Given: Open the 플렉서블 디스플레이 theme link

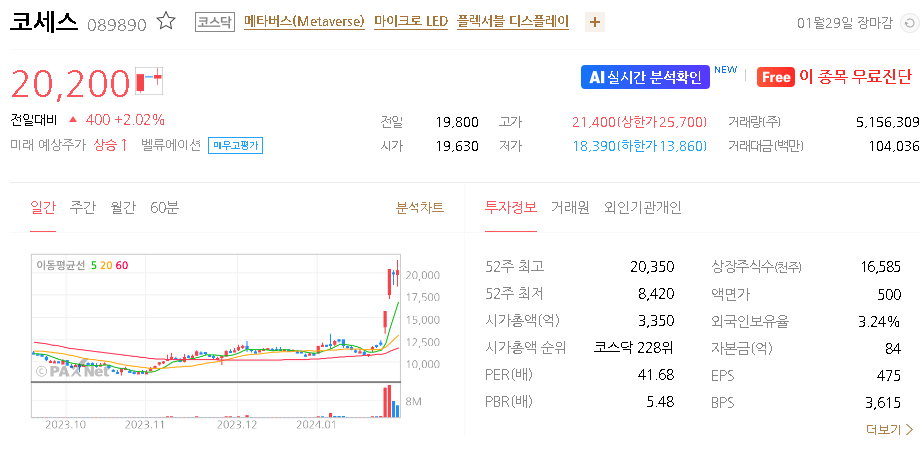Looking at the screenshot, I should click(513, 22).
